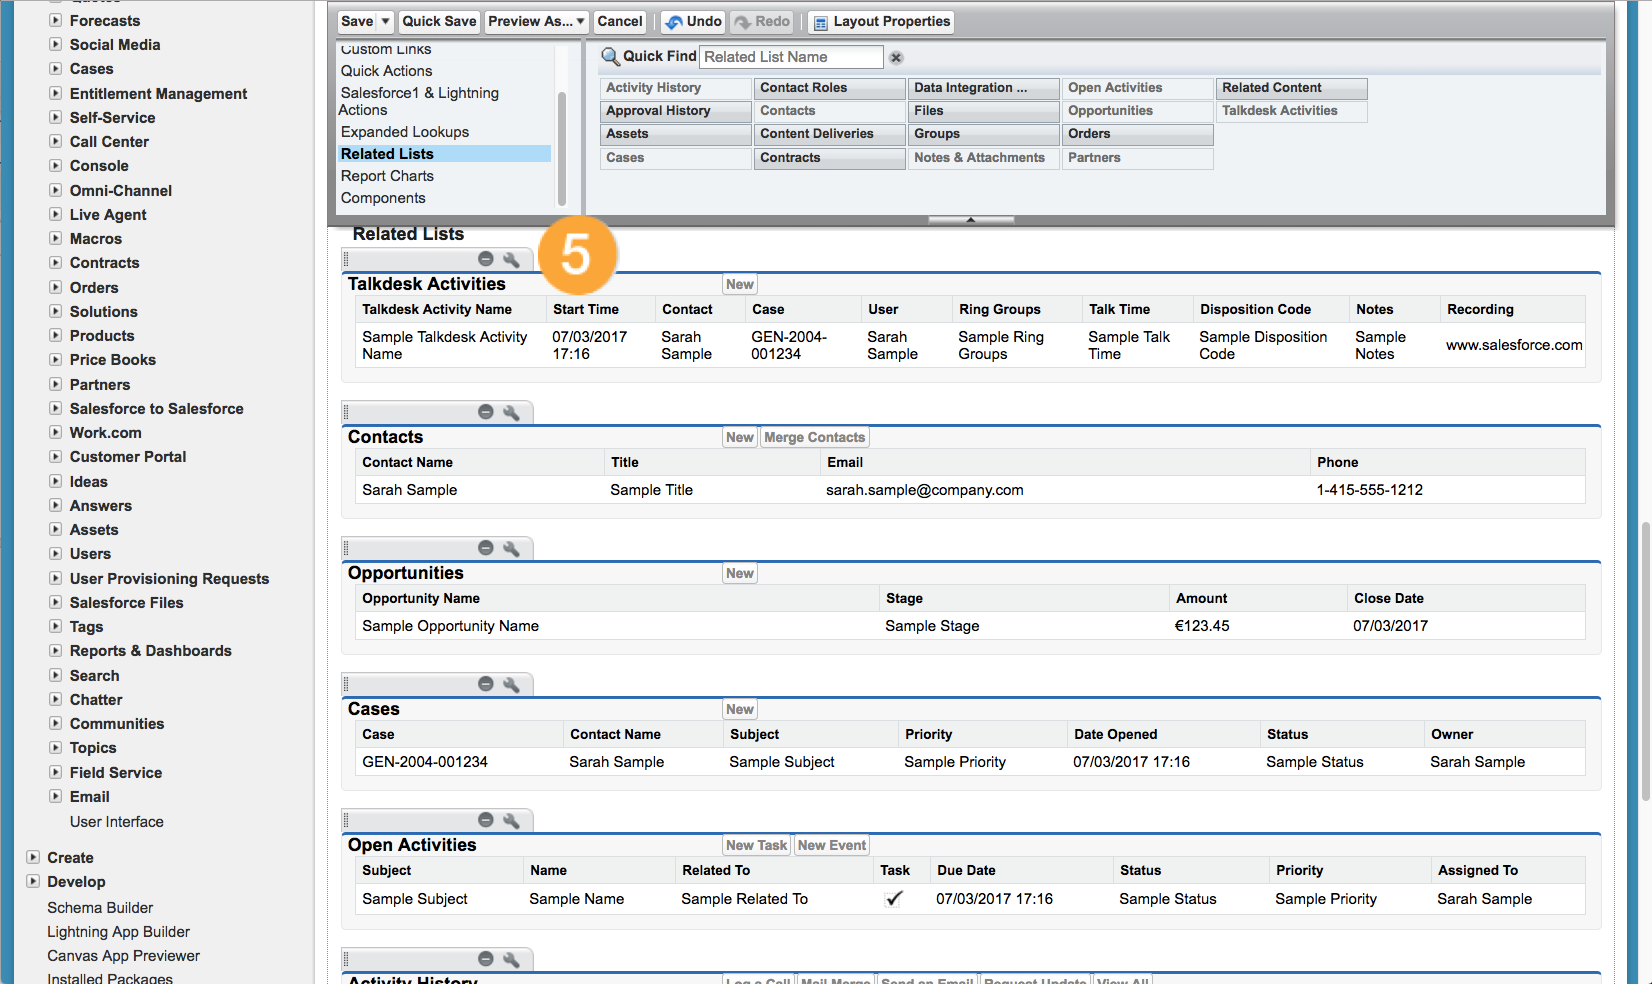Select Expanded Lookups palette category
The width and height of the screenshot is (1652, 984).
(404, 132)
